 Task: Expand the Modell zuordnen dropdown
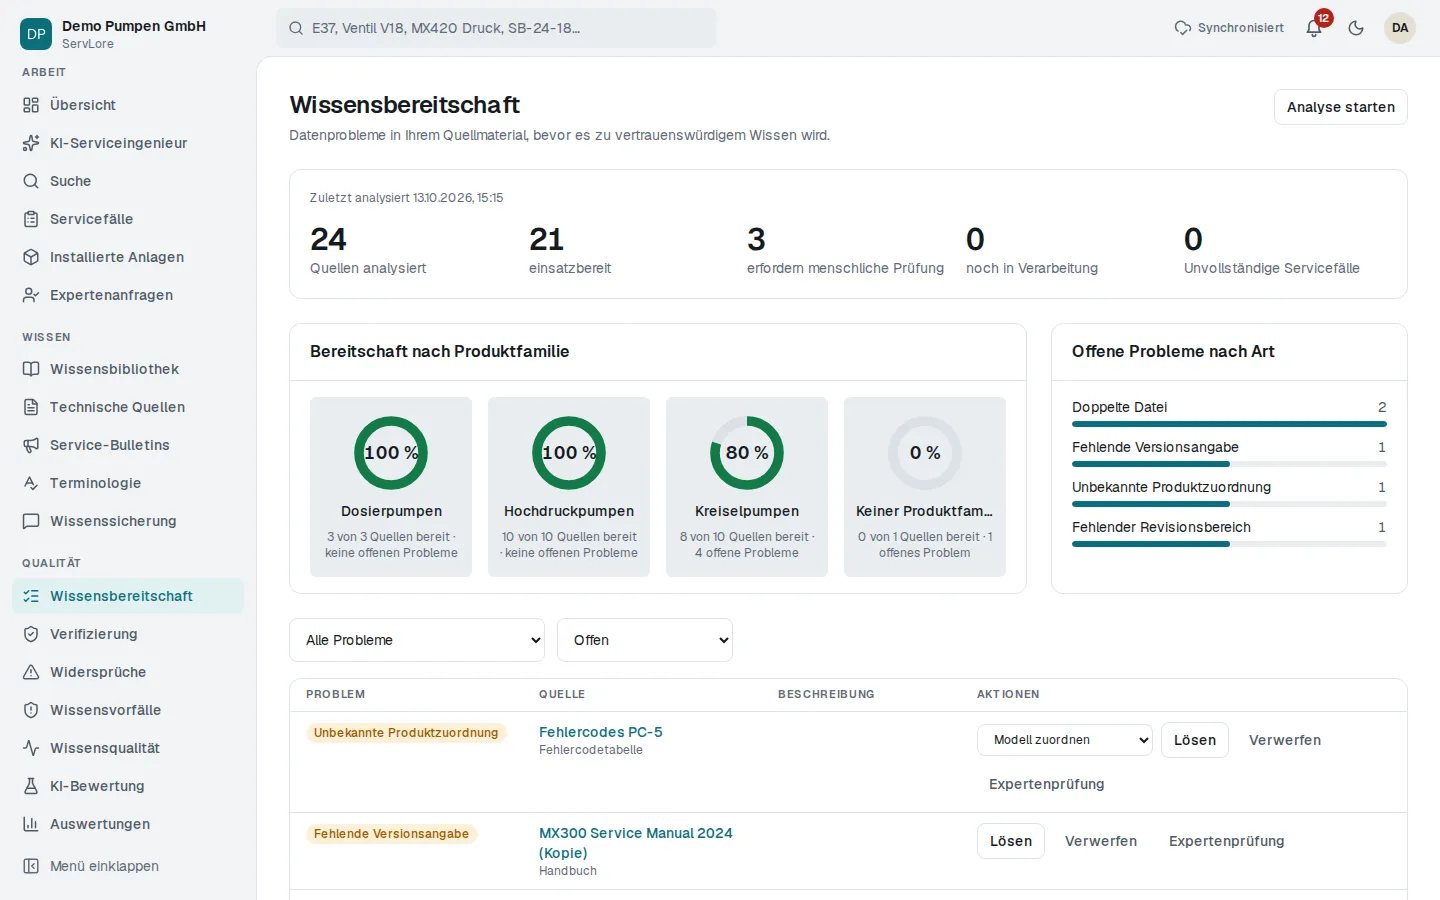pyautogui.click(x=1065, y=740)
